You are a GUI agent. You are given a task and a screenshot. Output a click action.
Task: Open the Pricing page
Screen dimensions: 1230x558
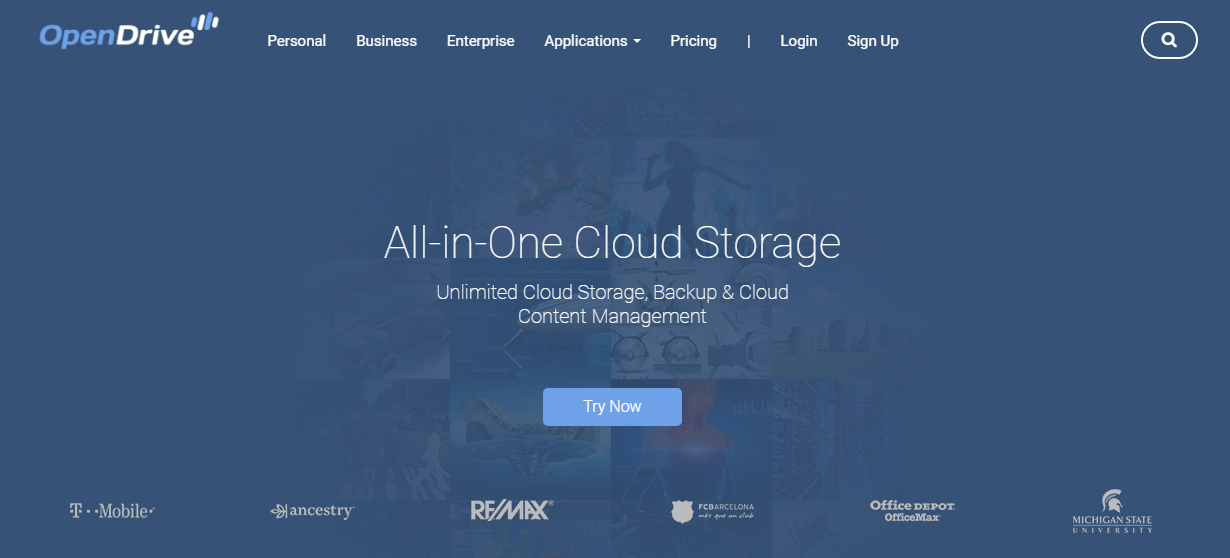(x=693, y=41)
